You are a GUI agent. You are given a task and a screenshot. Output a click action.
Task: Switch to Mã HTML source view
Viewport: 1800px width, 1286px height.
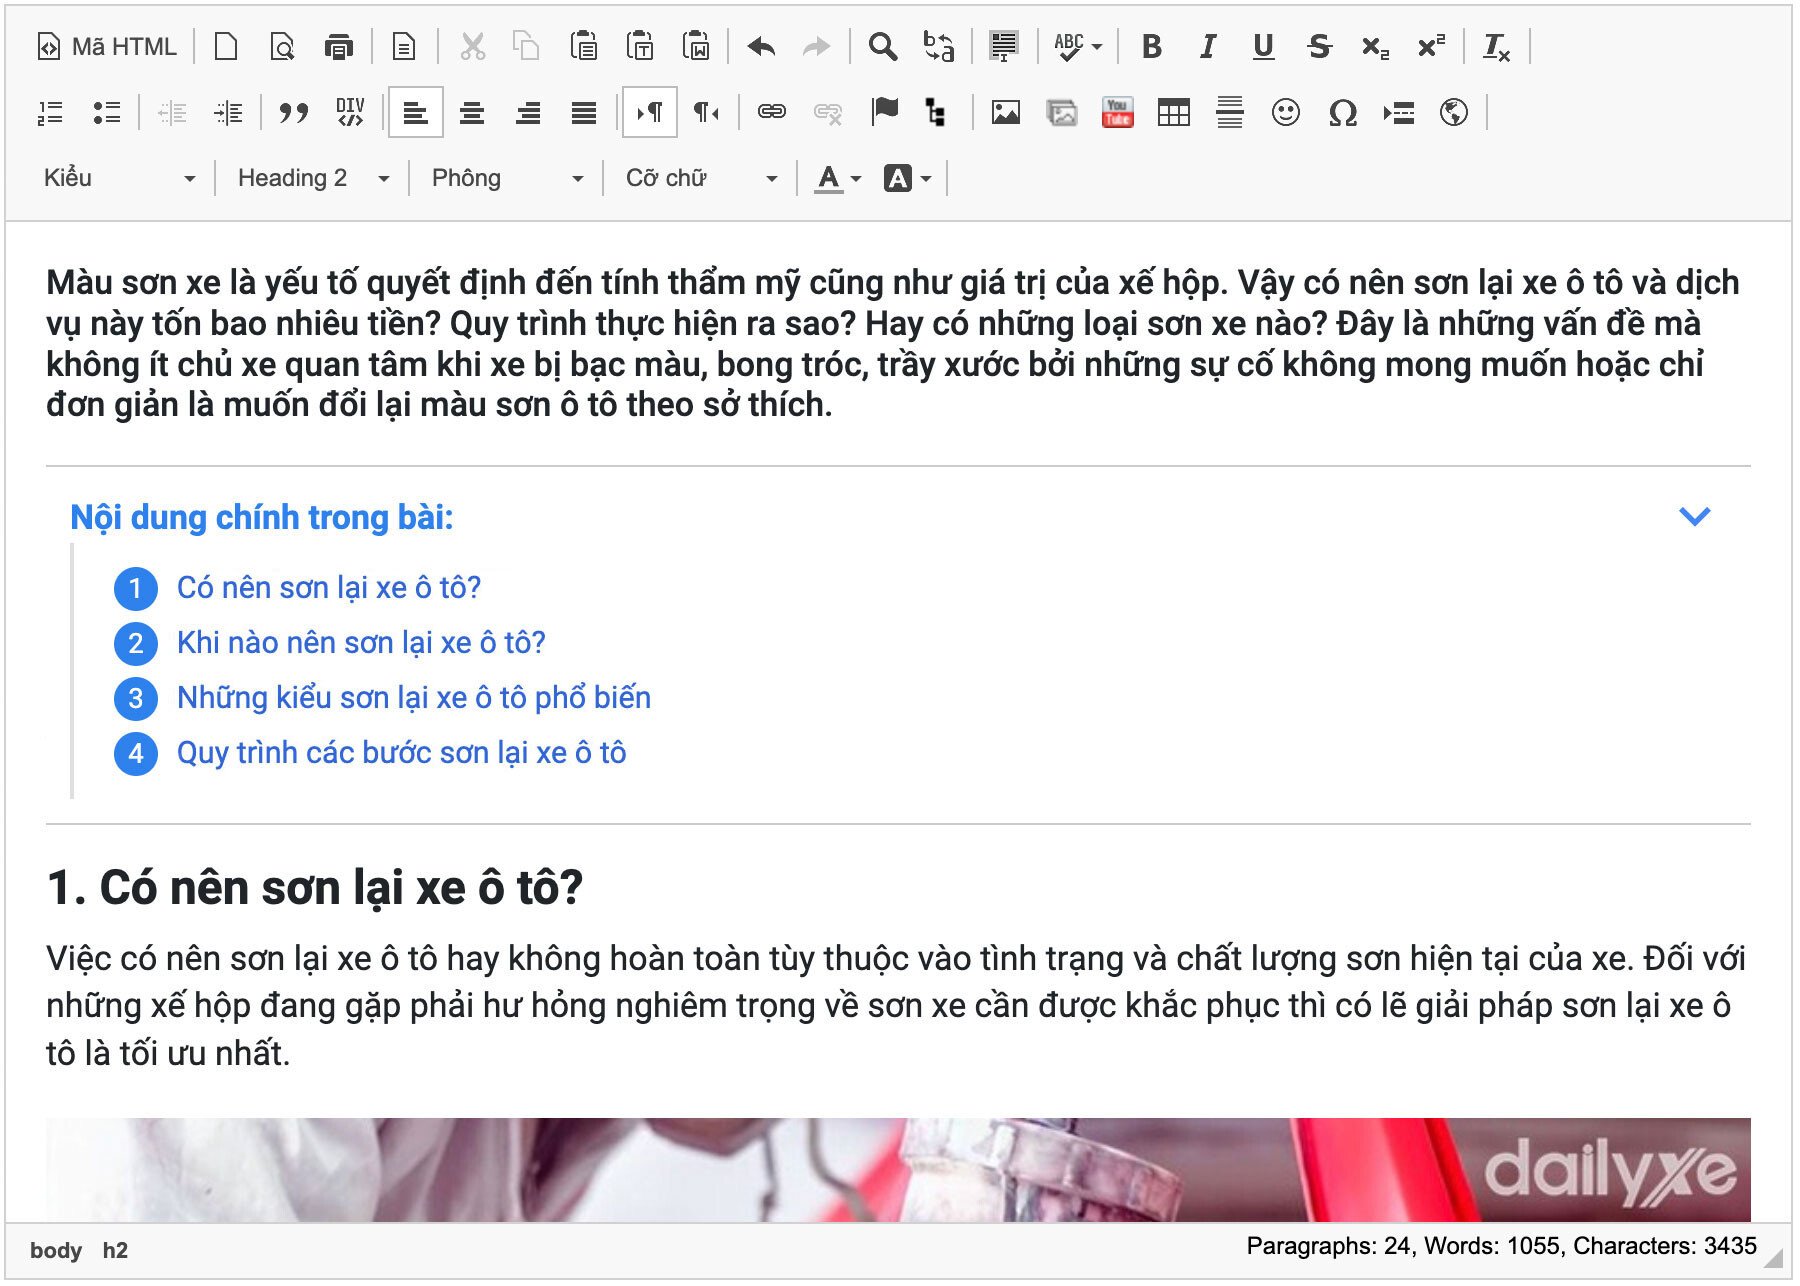[107, 47]
